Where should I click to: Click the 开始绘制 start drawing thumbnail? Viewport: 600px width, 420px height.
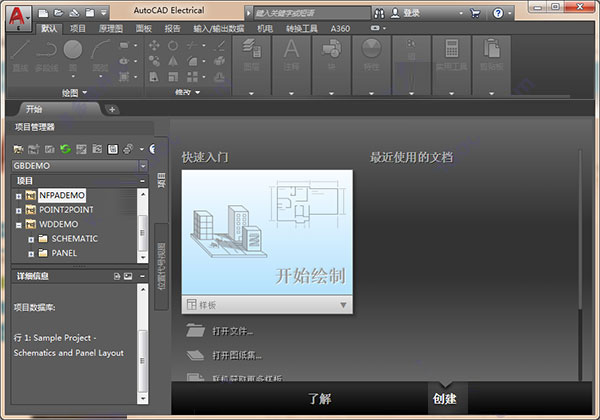[267, 232]
